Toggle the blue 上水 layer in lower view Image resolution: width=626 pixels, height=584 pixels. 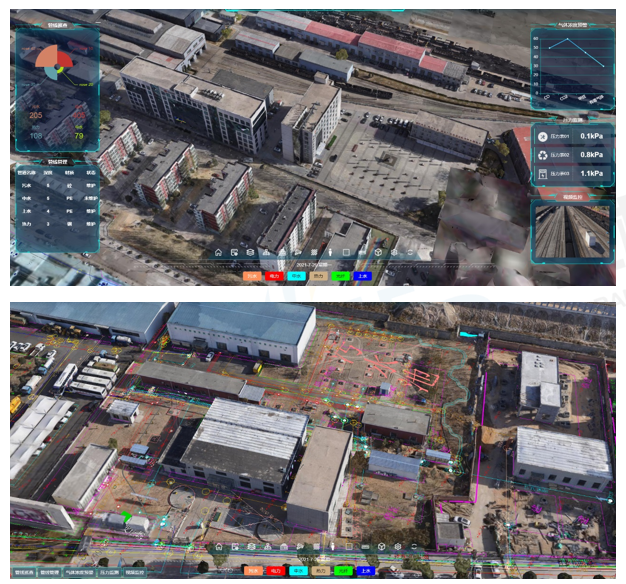(366, 571)
